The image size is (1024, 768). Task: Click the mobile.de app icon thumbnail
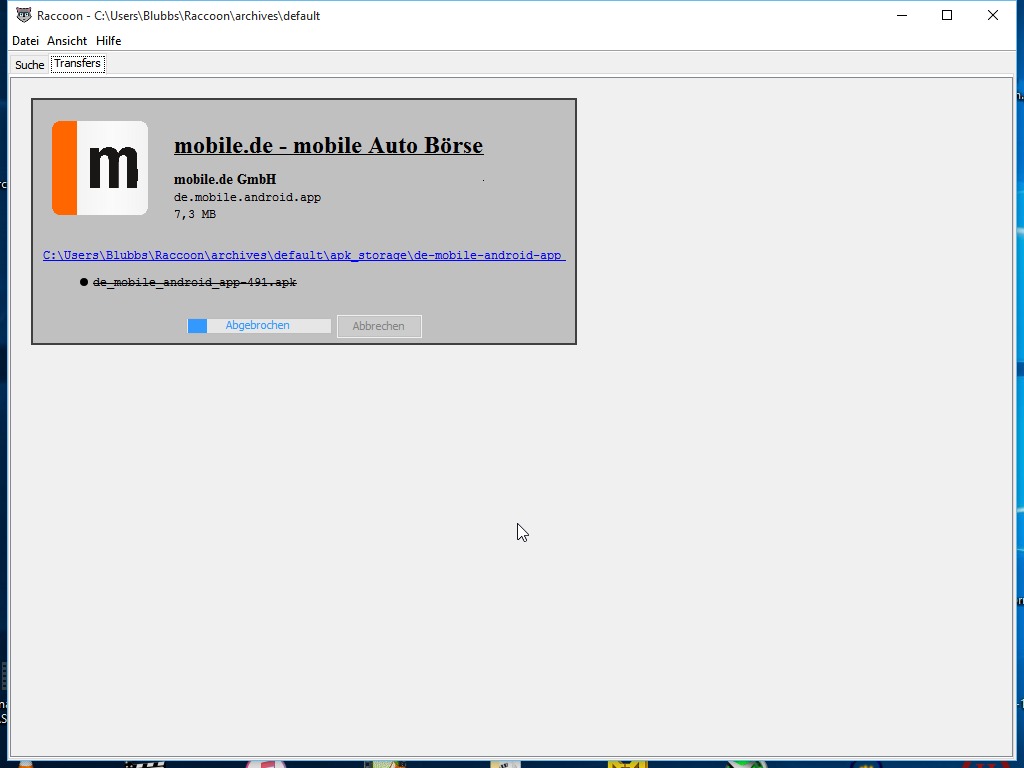coord(100,168)
